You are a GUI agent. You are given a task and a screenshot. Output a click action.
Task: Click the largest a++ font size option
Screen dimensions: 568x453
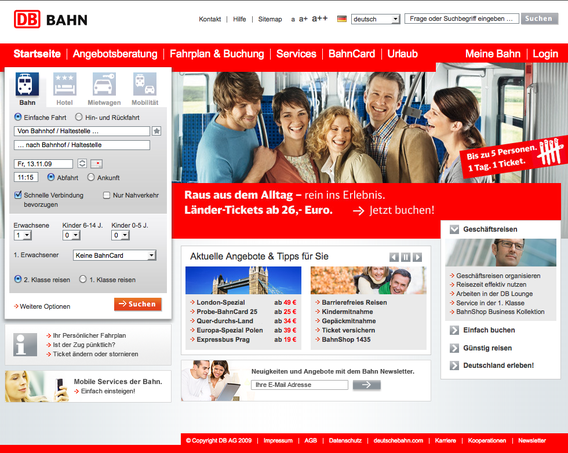pos(320,18)
